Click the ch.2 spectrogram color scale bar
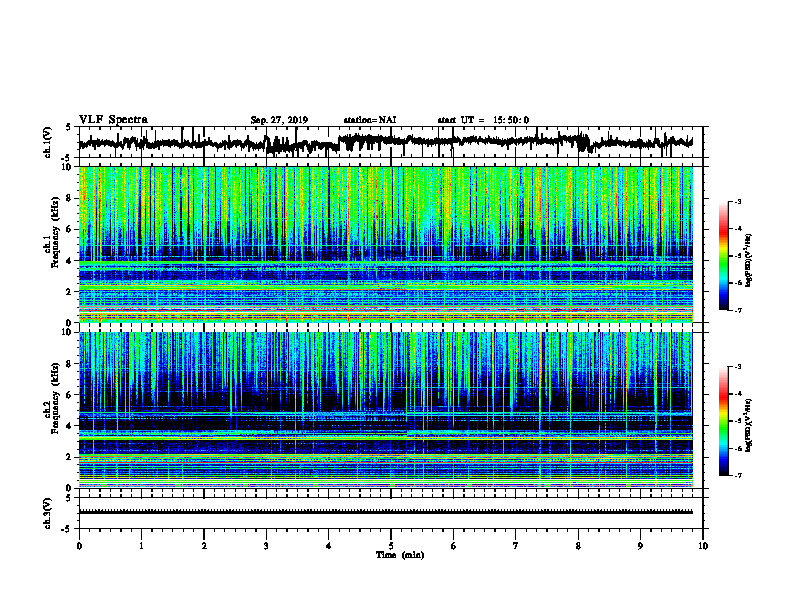Image resolution: width=792 pixels, height=612 pixels. point(724,421)
